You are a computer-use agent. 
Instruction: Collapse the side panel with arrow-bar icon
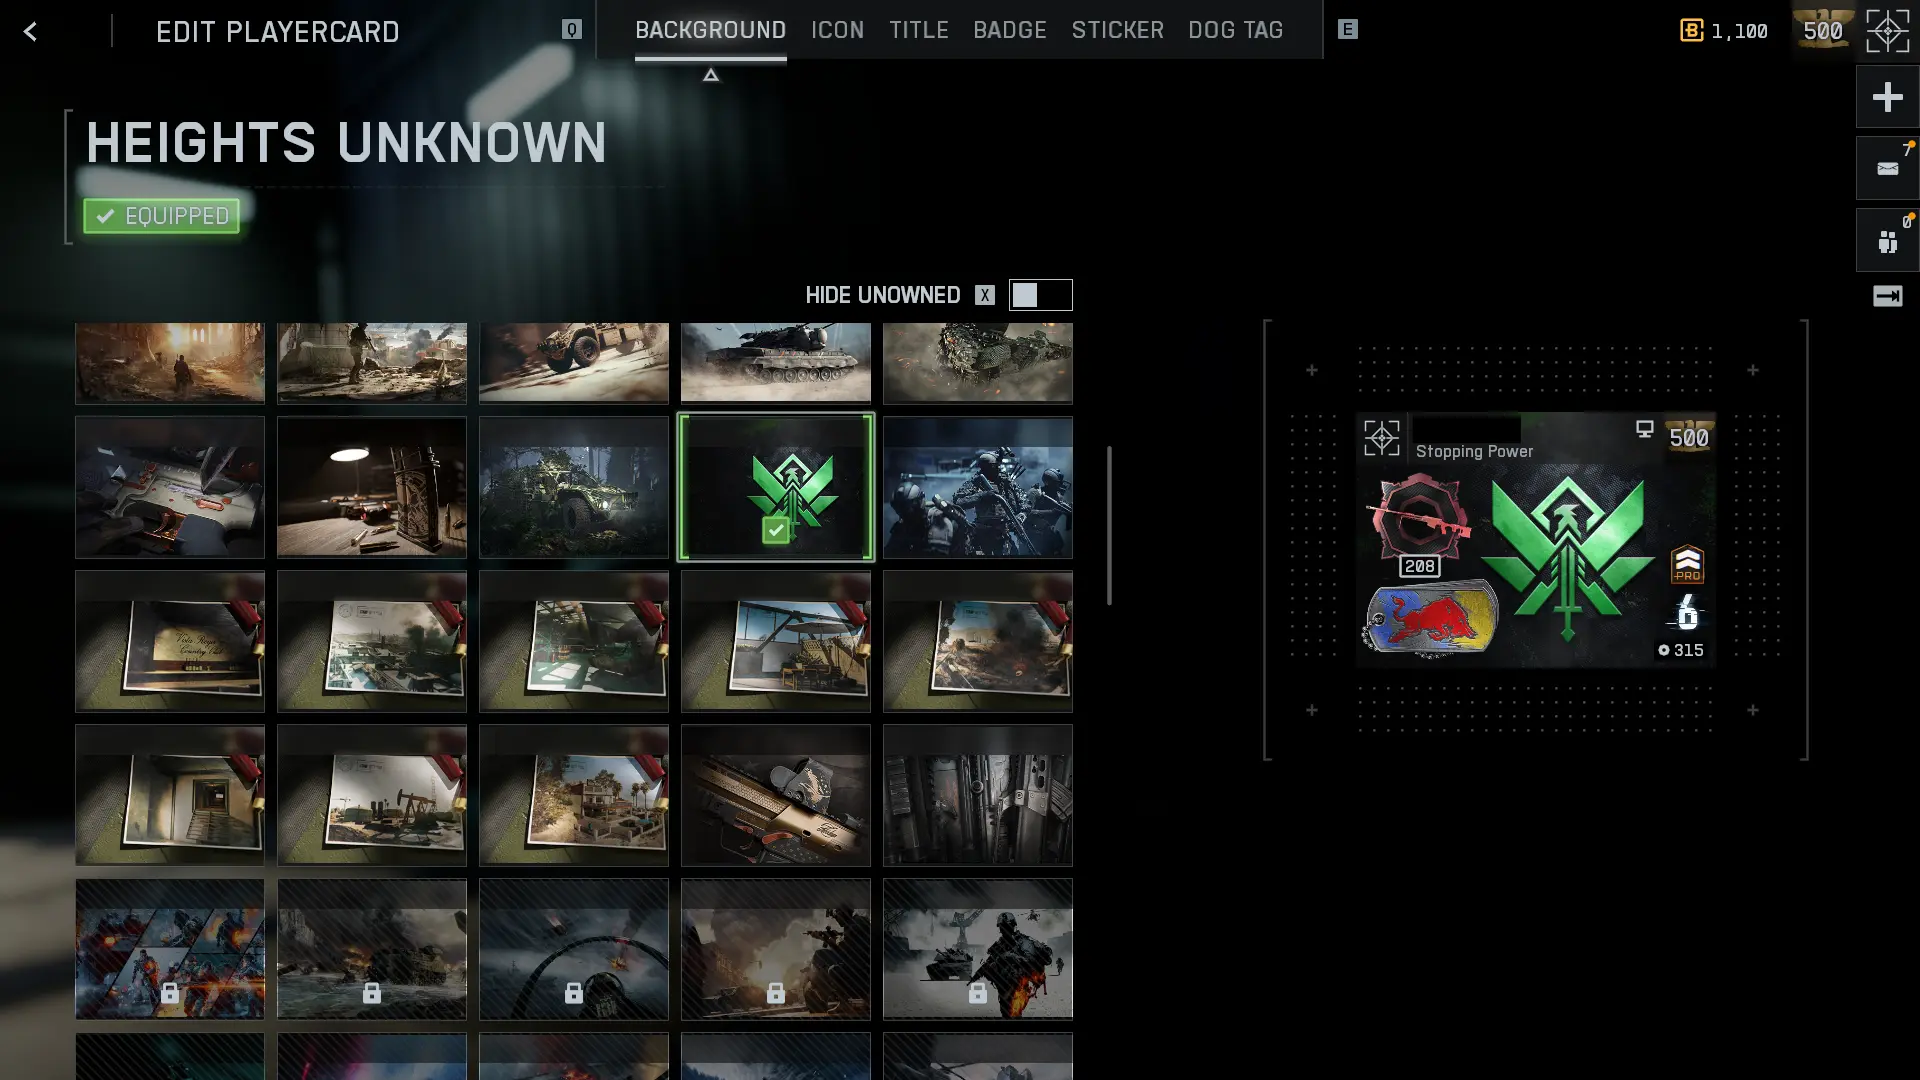(1887, 296)
